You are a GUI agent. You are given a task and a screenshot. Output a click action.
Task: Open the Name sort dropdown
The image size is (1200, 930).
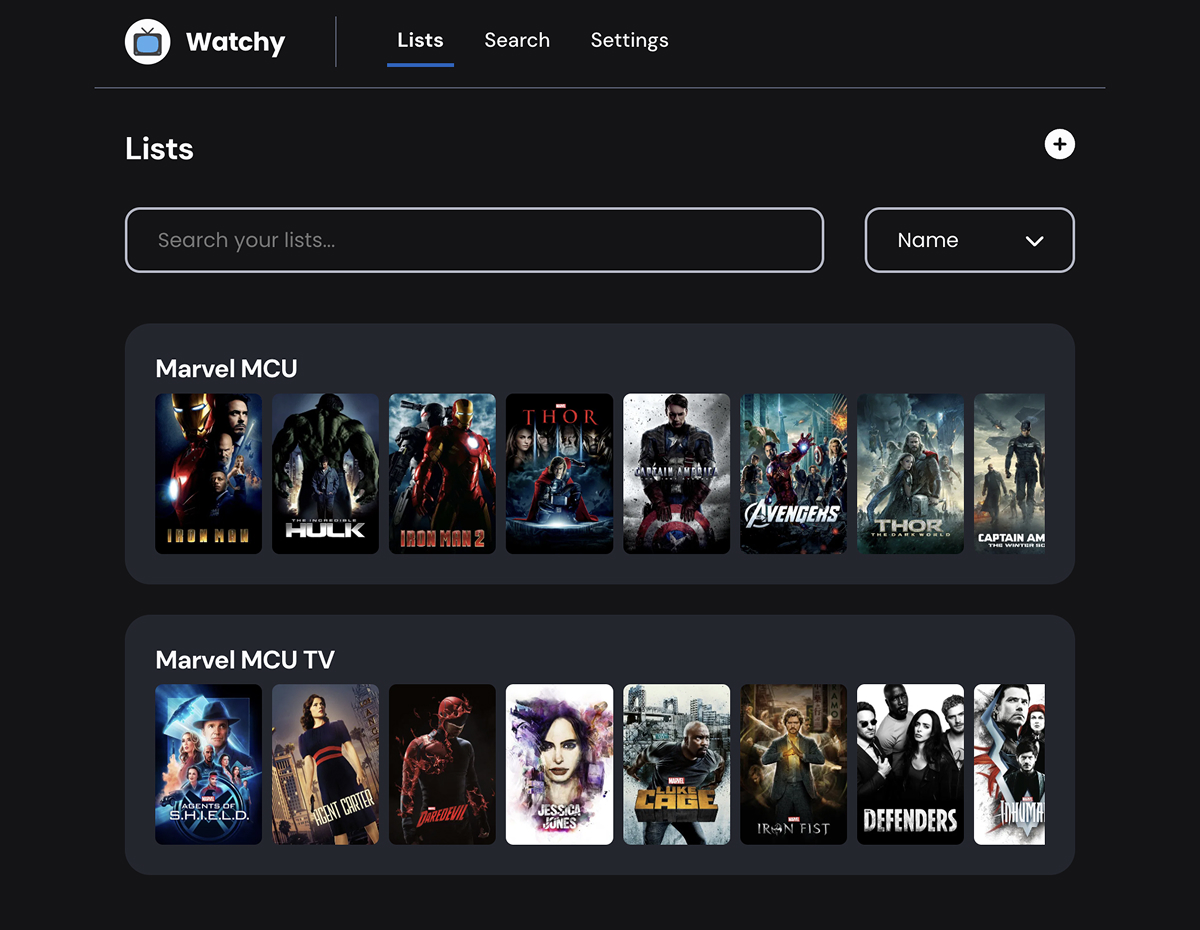969,240
